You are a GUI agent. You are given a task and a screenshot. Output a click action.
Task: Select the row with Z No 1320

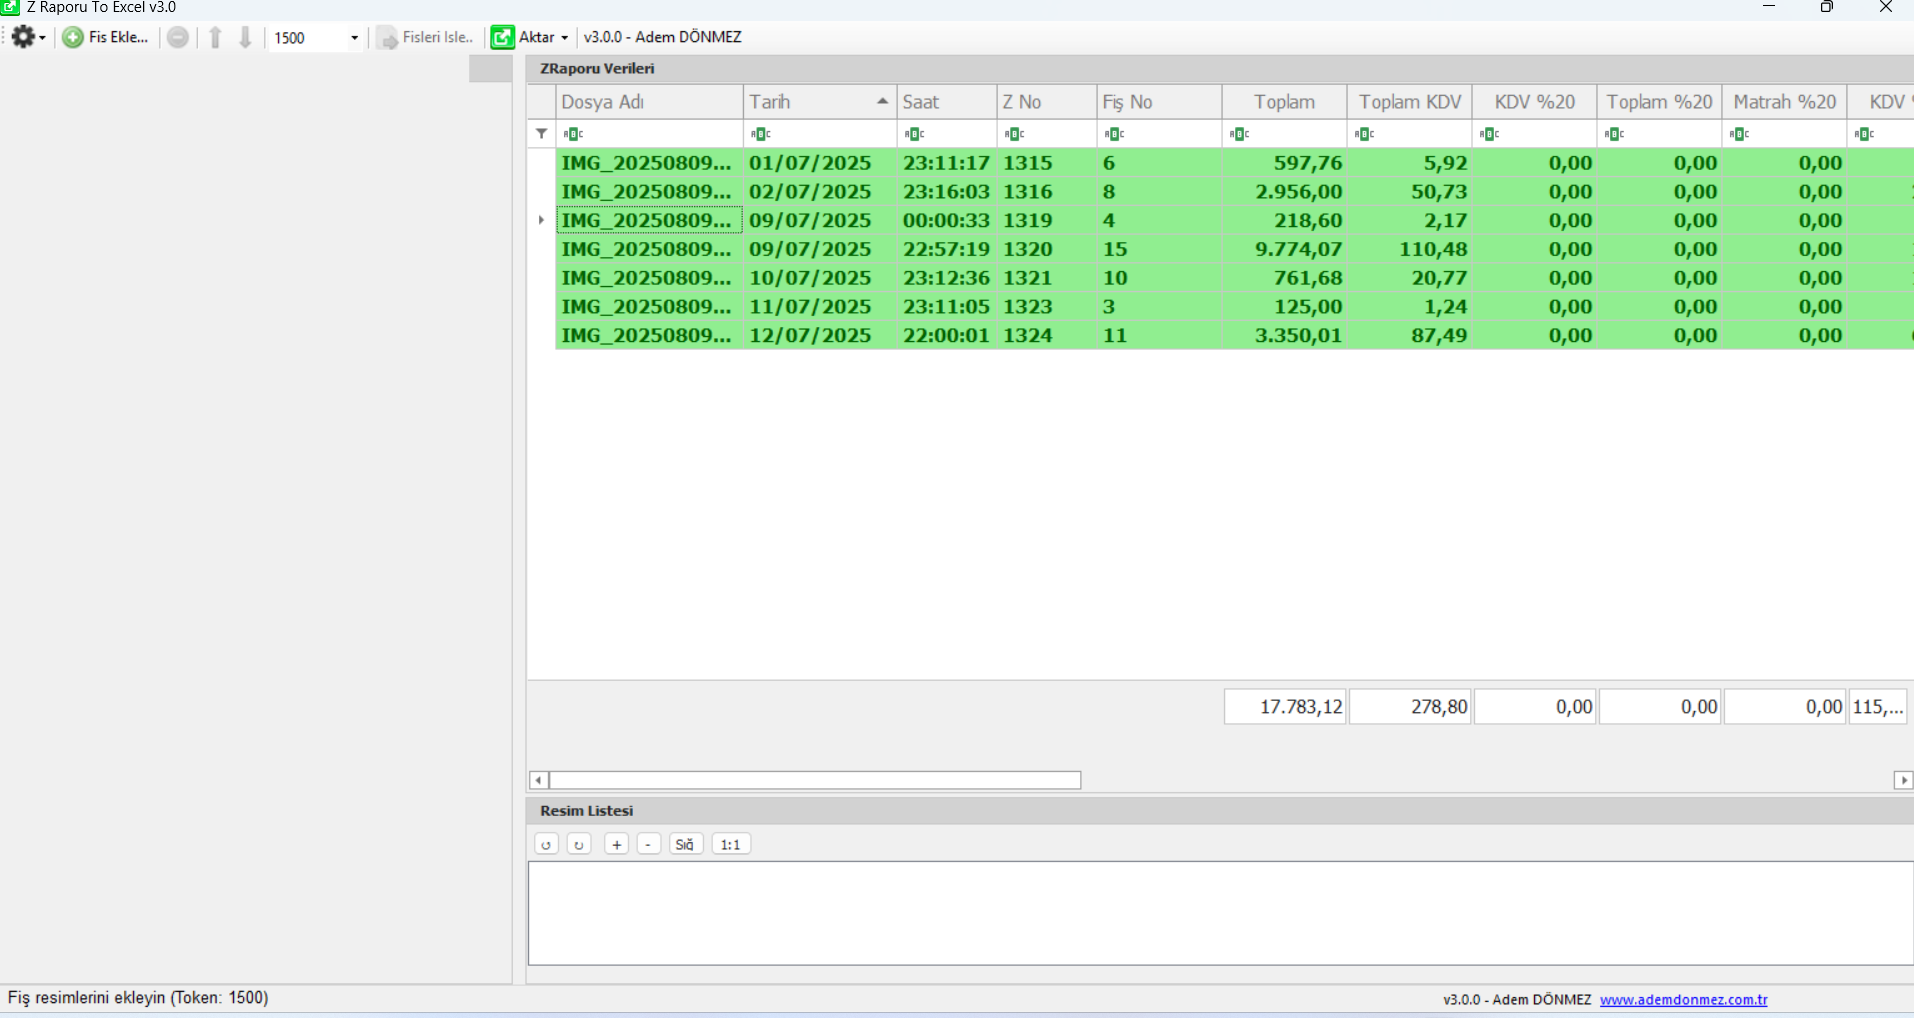tap(1027, 249)
